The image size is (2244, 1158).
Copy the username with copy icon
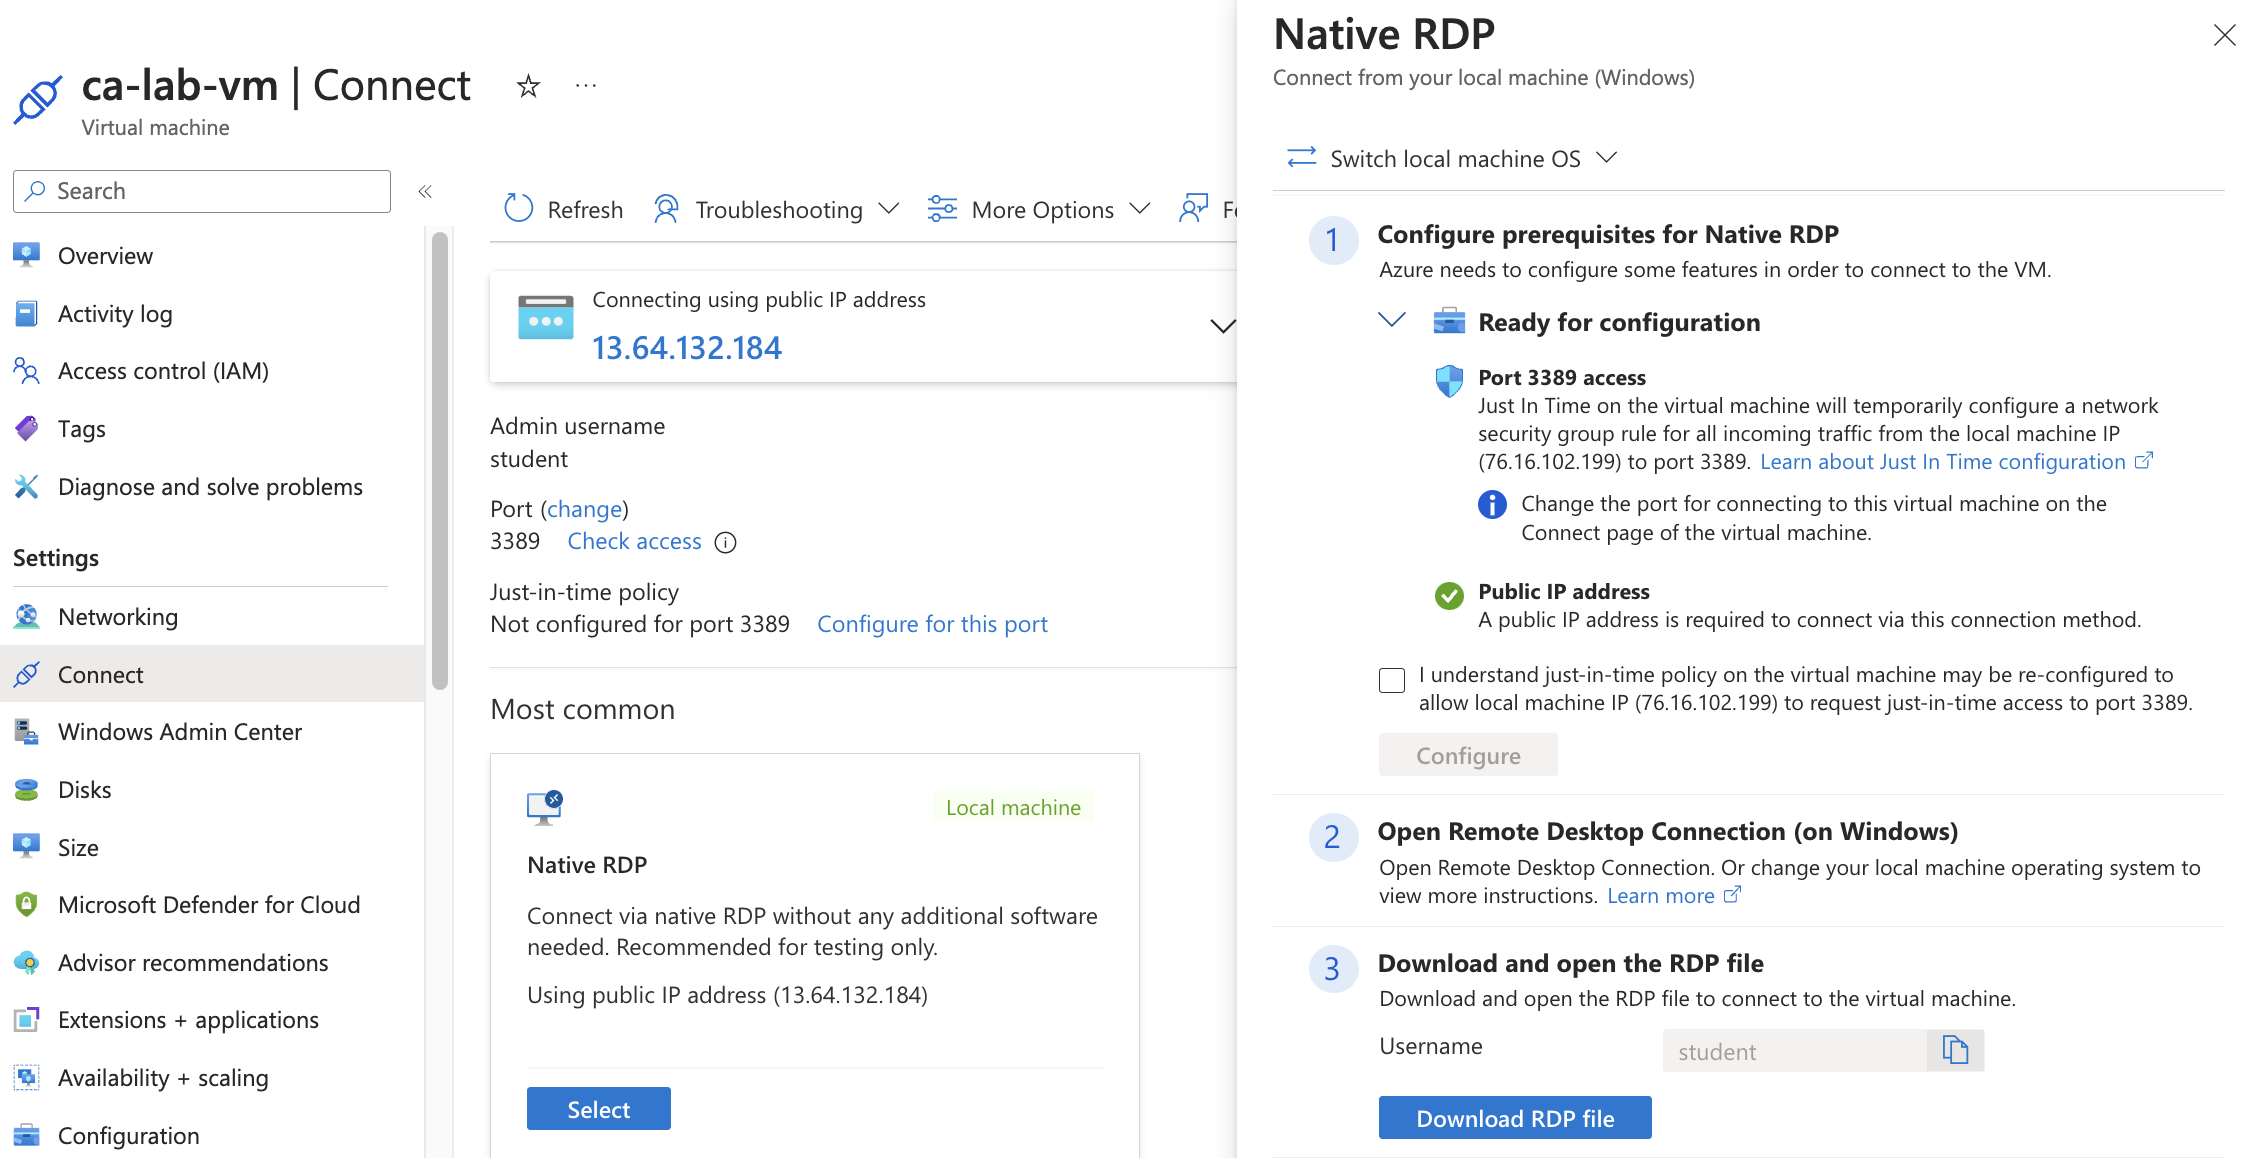1955,1050
